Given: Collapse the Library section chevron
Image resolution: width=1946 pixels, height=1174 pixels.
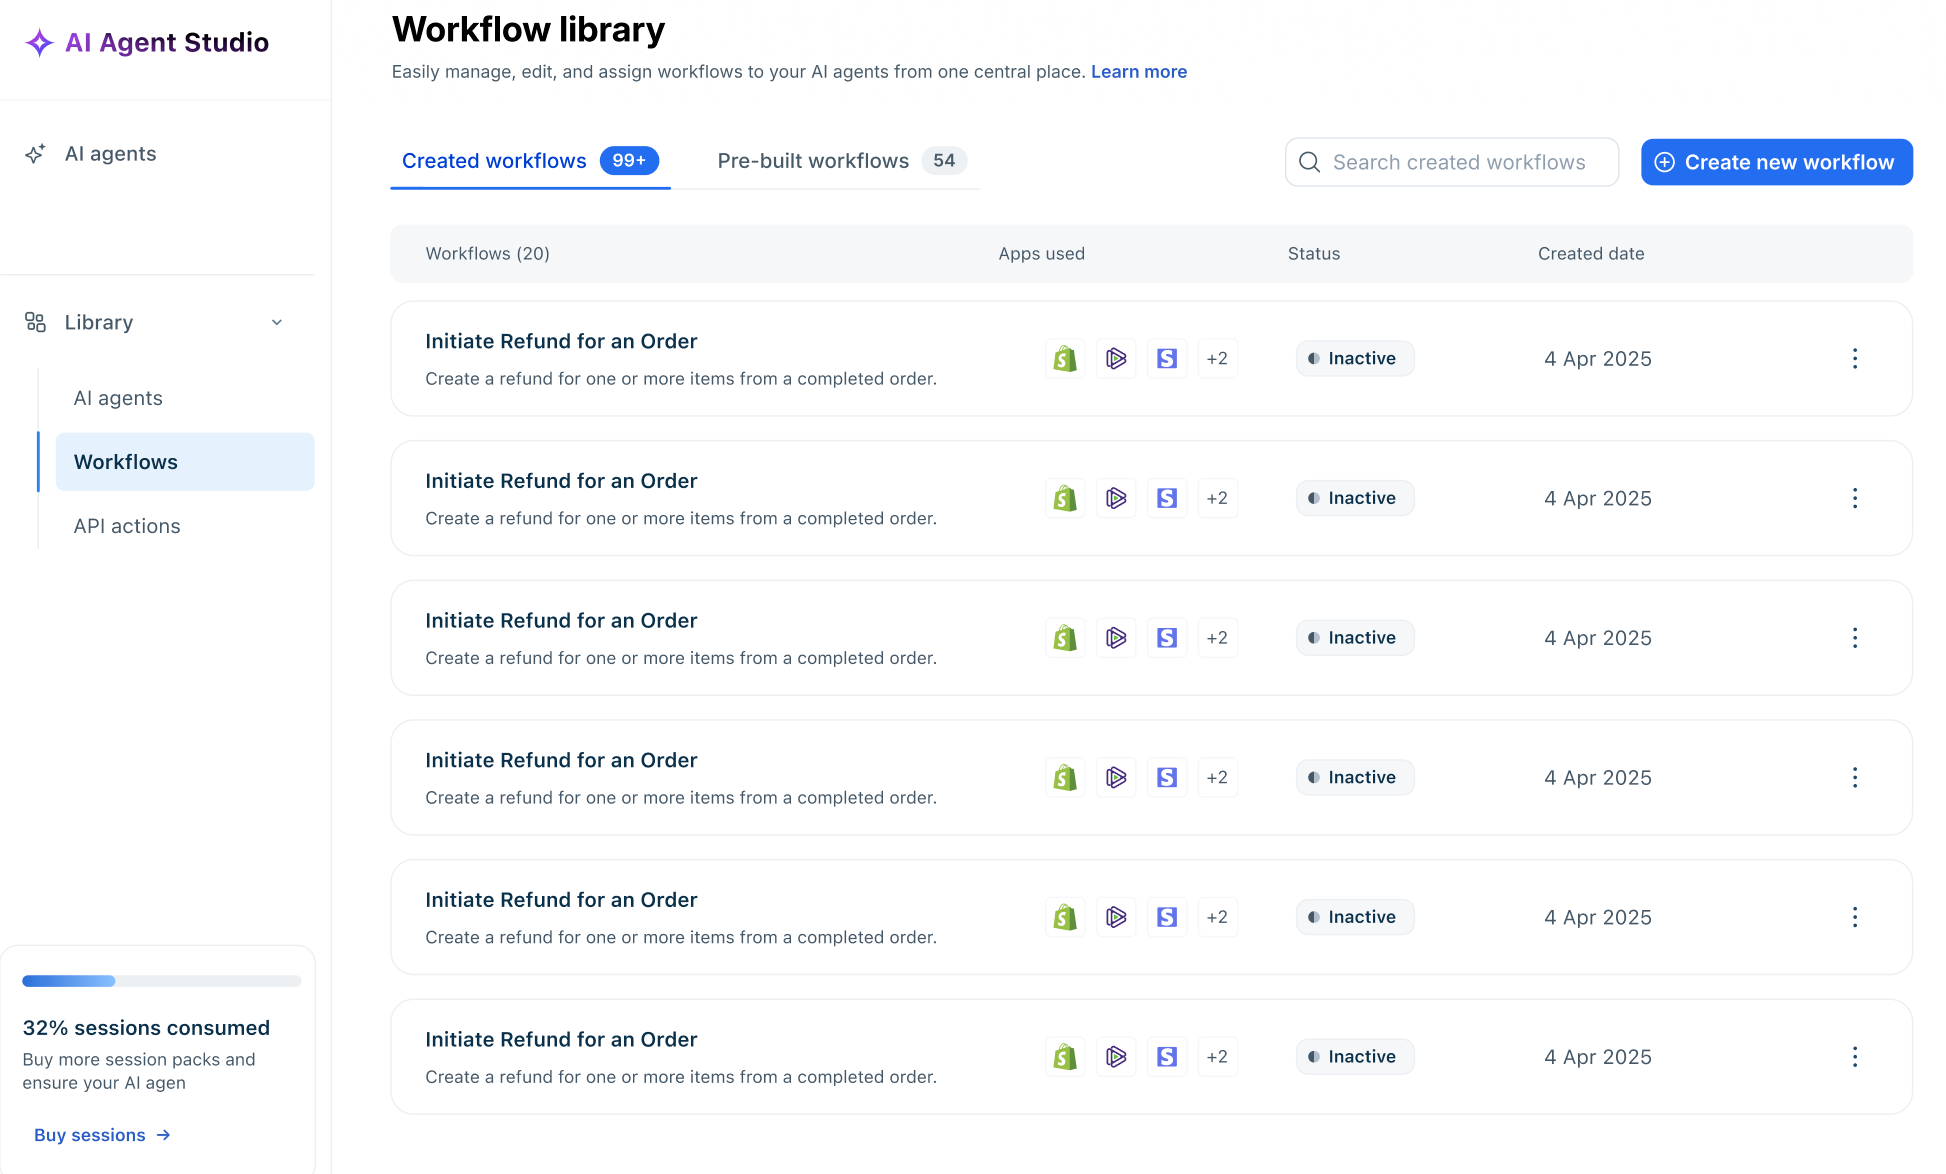Looking at the screenshot, I should point(277,322).
